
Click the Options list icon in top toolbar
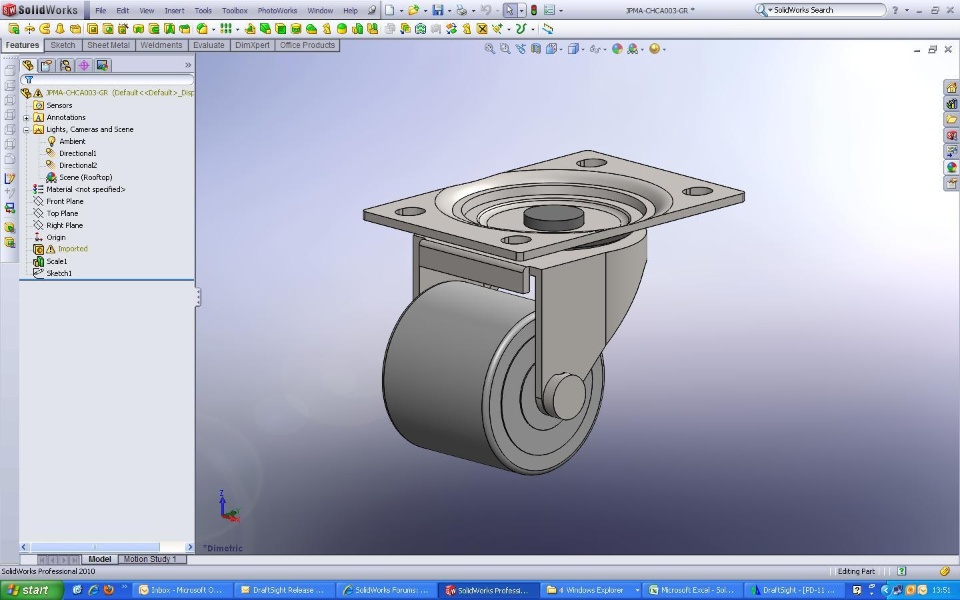[x=549, y=10]
